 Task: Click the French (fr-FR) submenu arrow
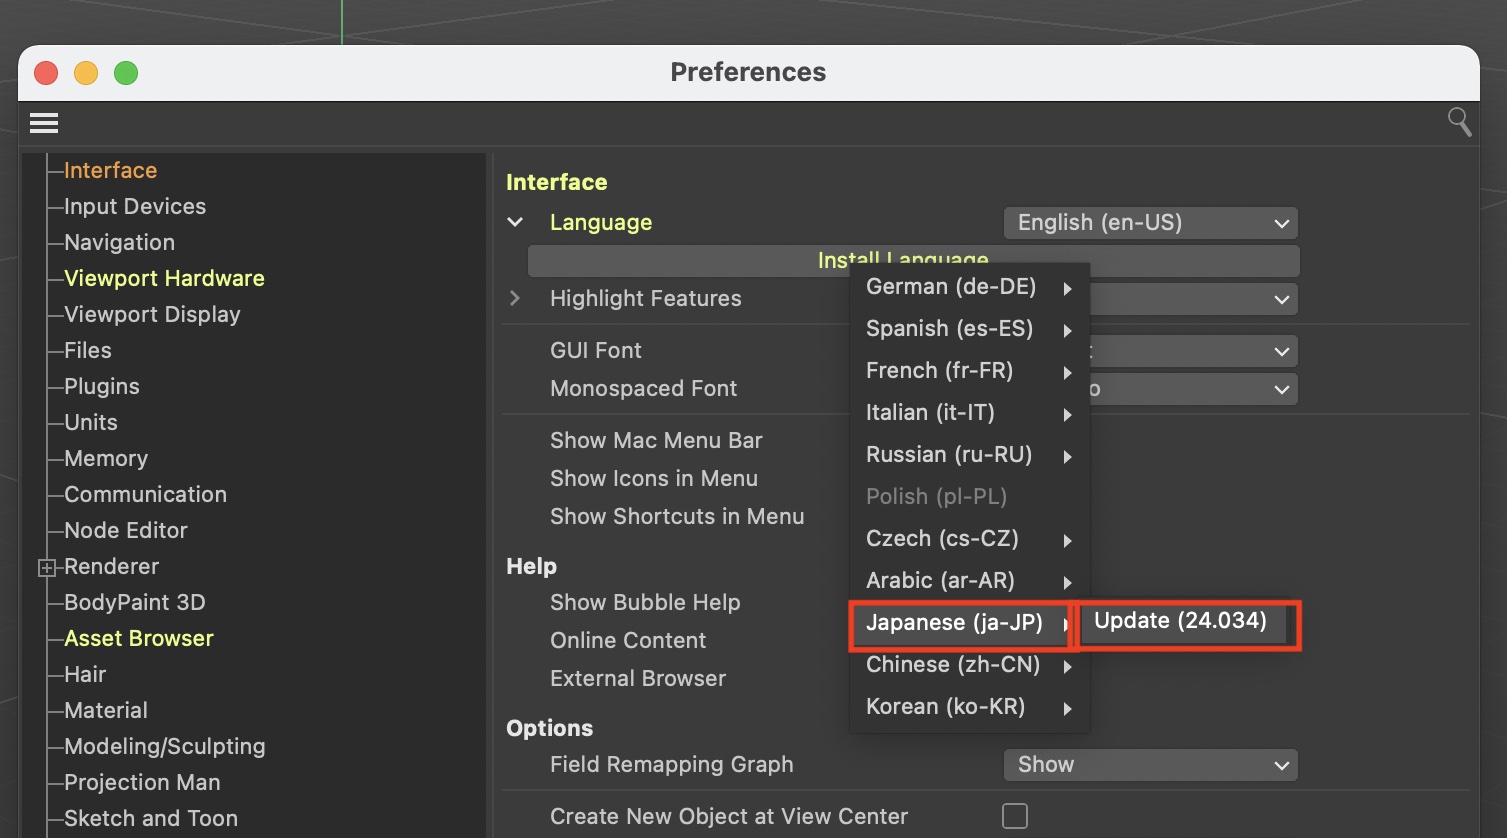coord(1068,372)
